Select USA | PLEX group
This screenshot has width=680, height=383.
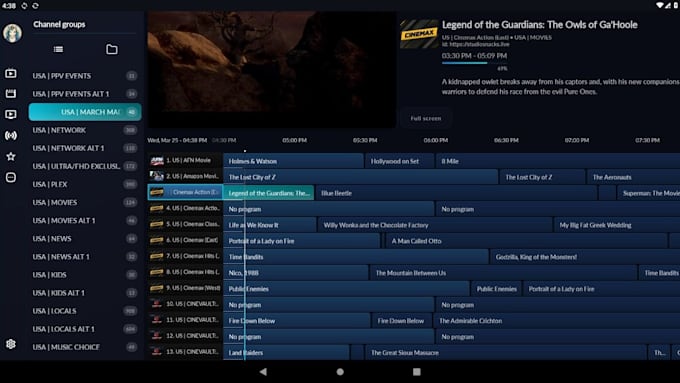[x=85, y=184]
